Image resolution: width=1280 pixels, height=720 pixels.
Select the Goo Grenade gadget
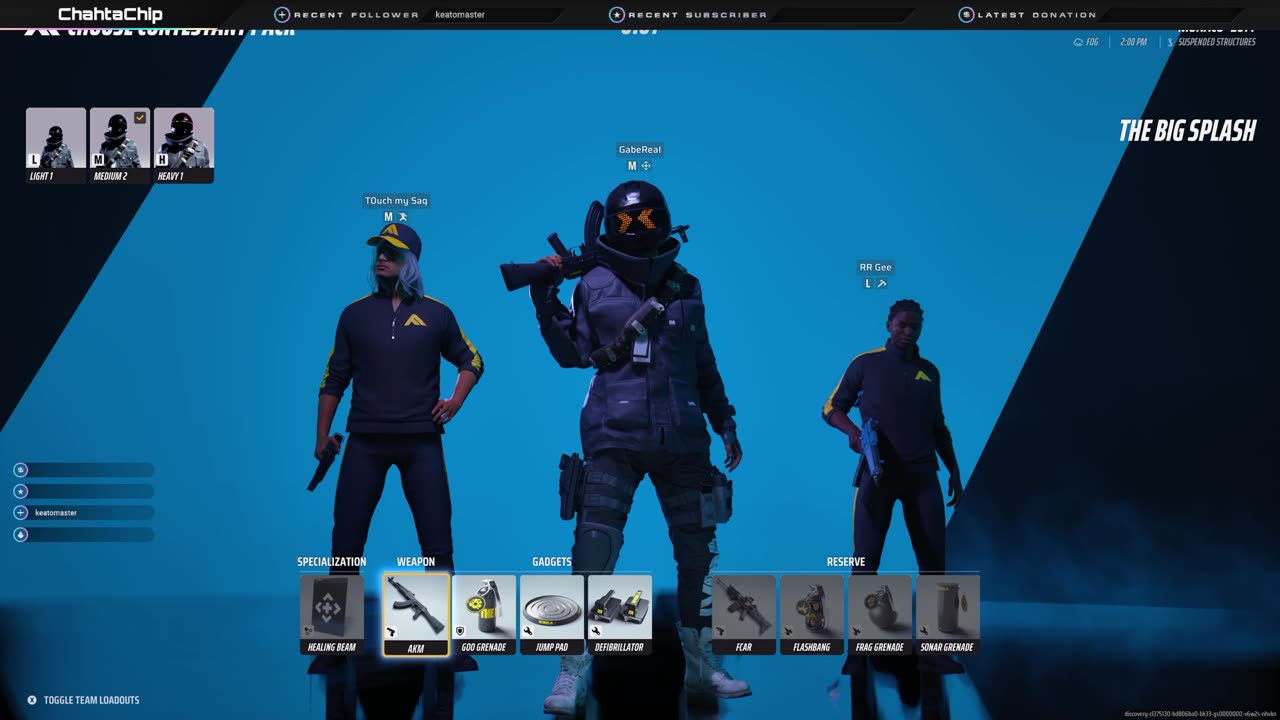(x=484, y=614)
